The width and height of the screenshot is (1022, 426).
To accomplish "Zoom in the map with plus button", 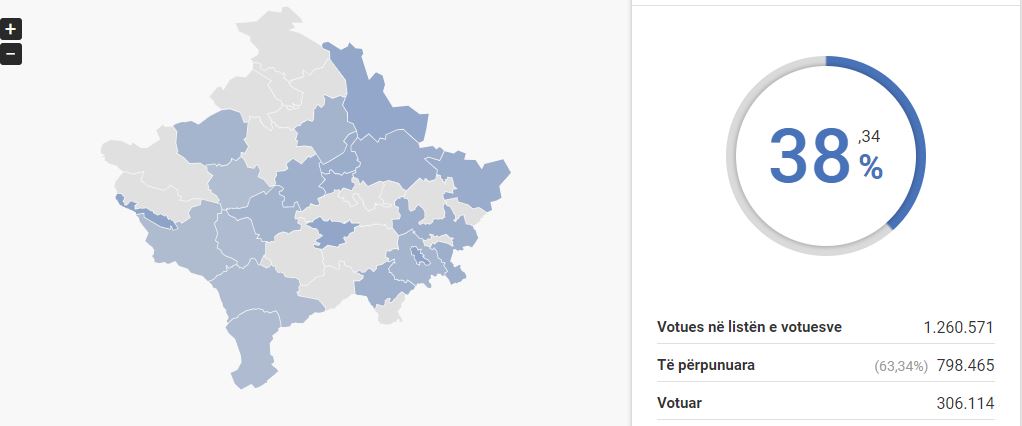I will pyautogui.click(x=10, y=29).
